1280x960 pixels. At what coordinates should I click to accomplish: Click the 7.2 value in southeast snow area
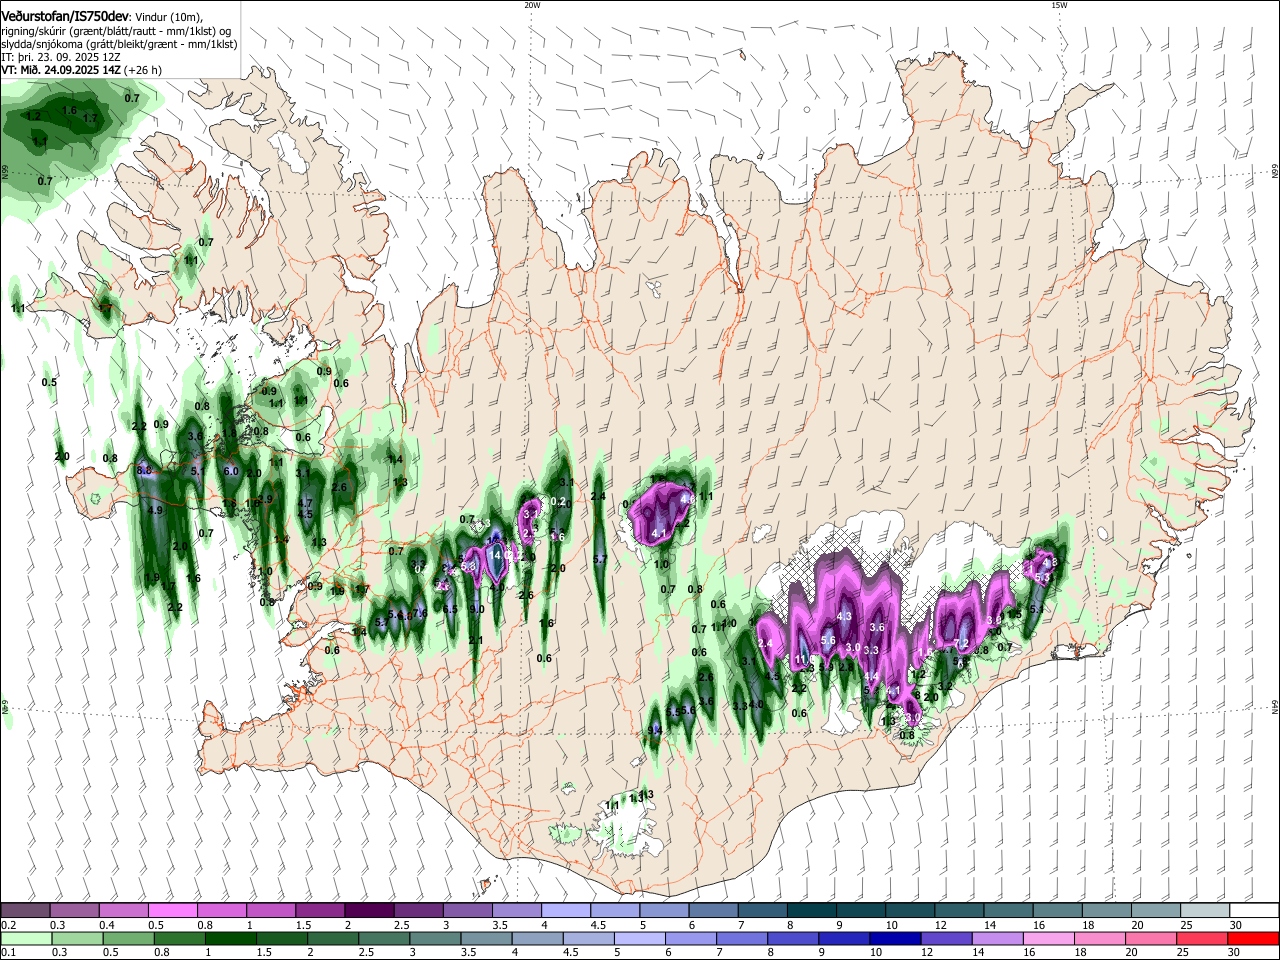pos(963,643)
